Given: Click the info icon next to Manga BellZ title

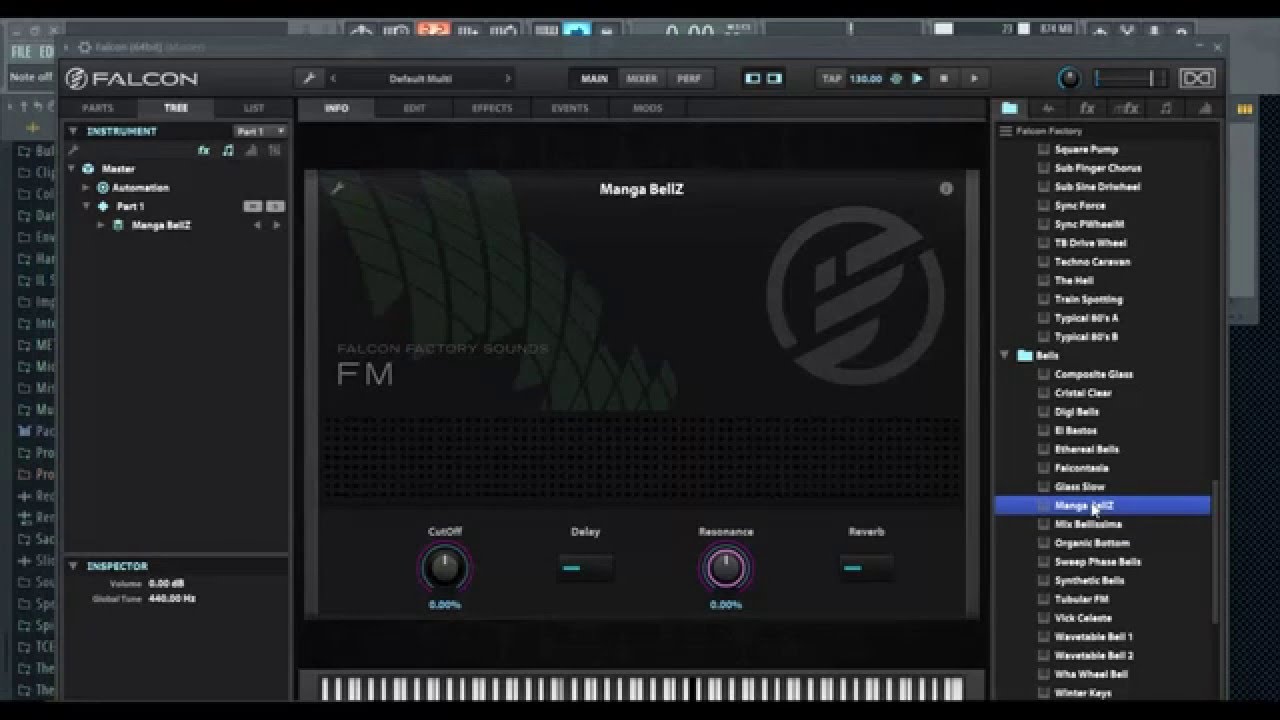Looking at the screenshot, I should [x=946, y=189].
